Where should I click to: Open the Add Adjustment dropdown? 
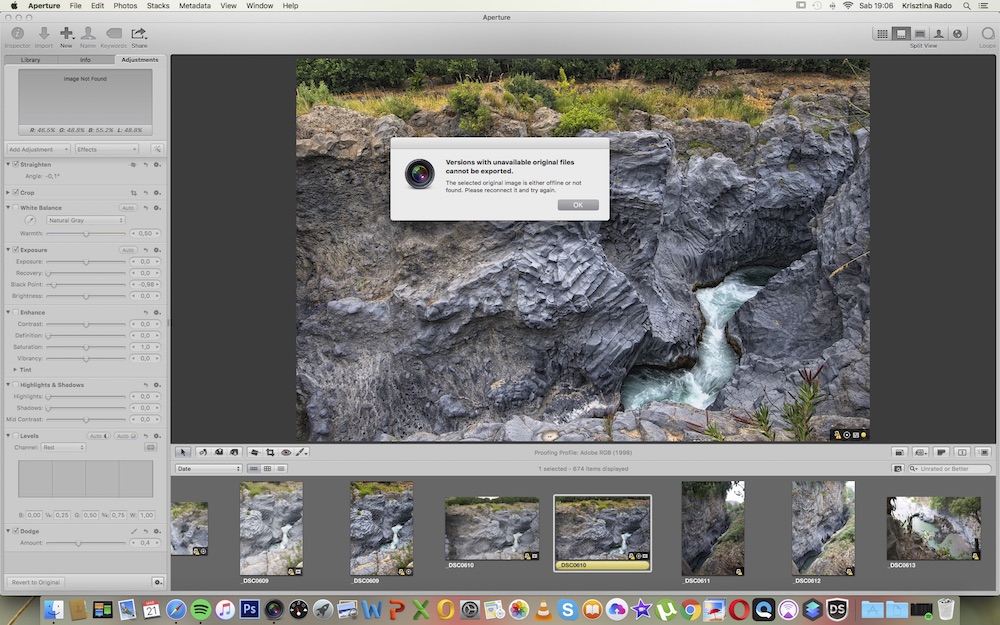[37, 149]
